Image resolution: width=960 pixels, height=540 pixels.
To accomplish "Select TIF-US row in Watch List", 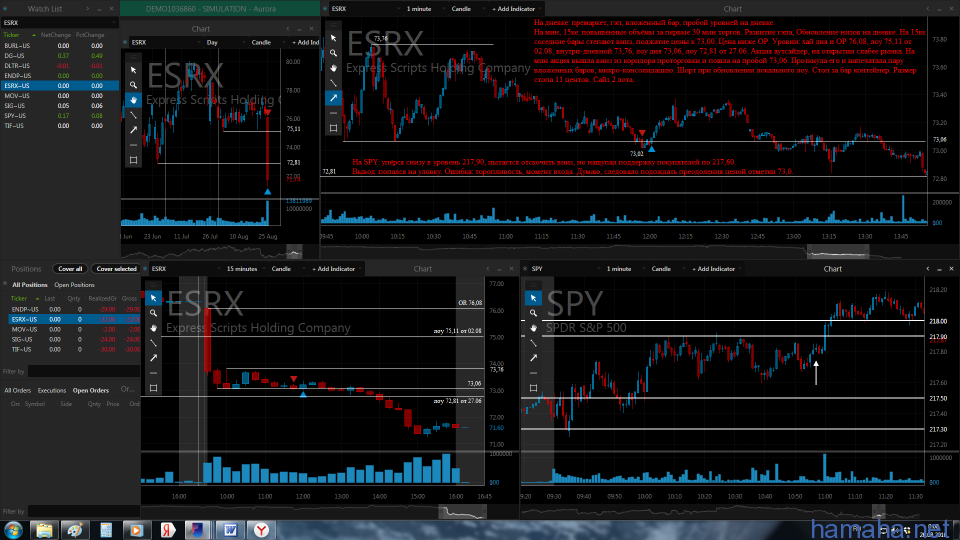I will point(59,126).
